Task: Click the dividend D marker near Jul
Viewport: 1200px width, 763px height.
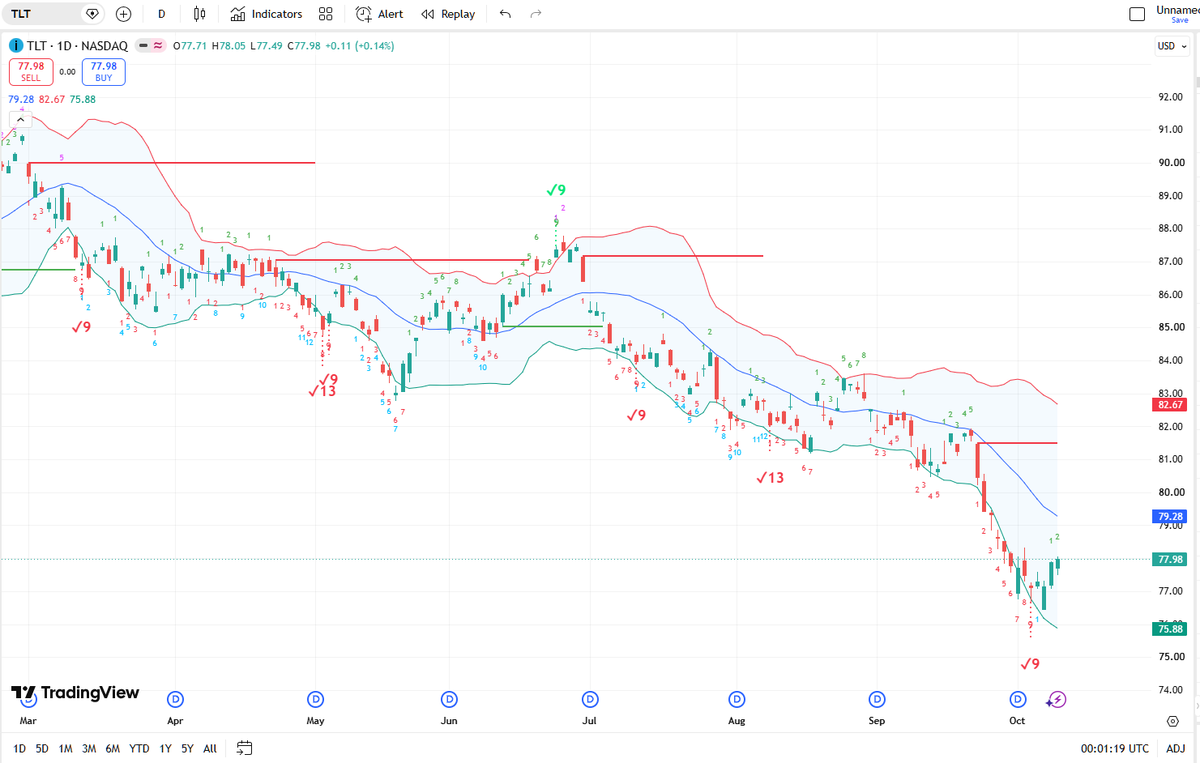Action: point(590,698)
